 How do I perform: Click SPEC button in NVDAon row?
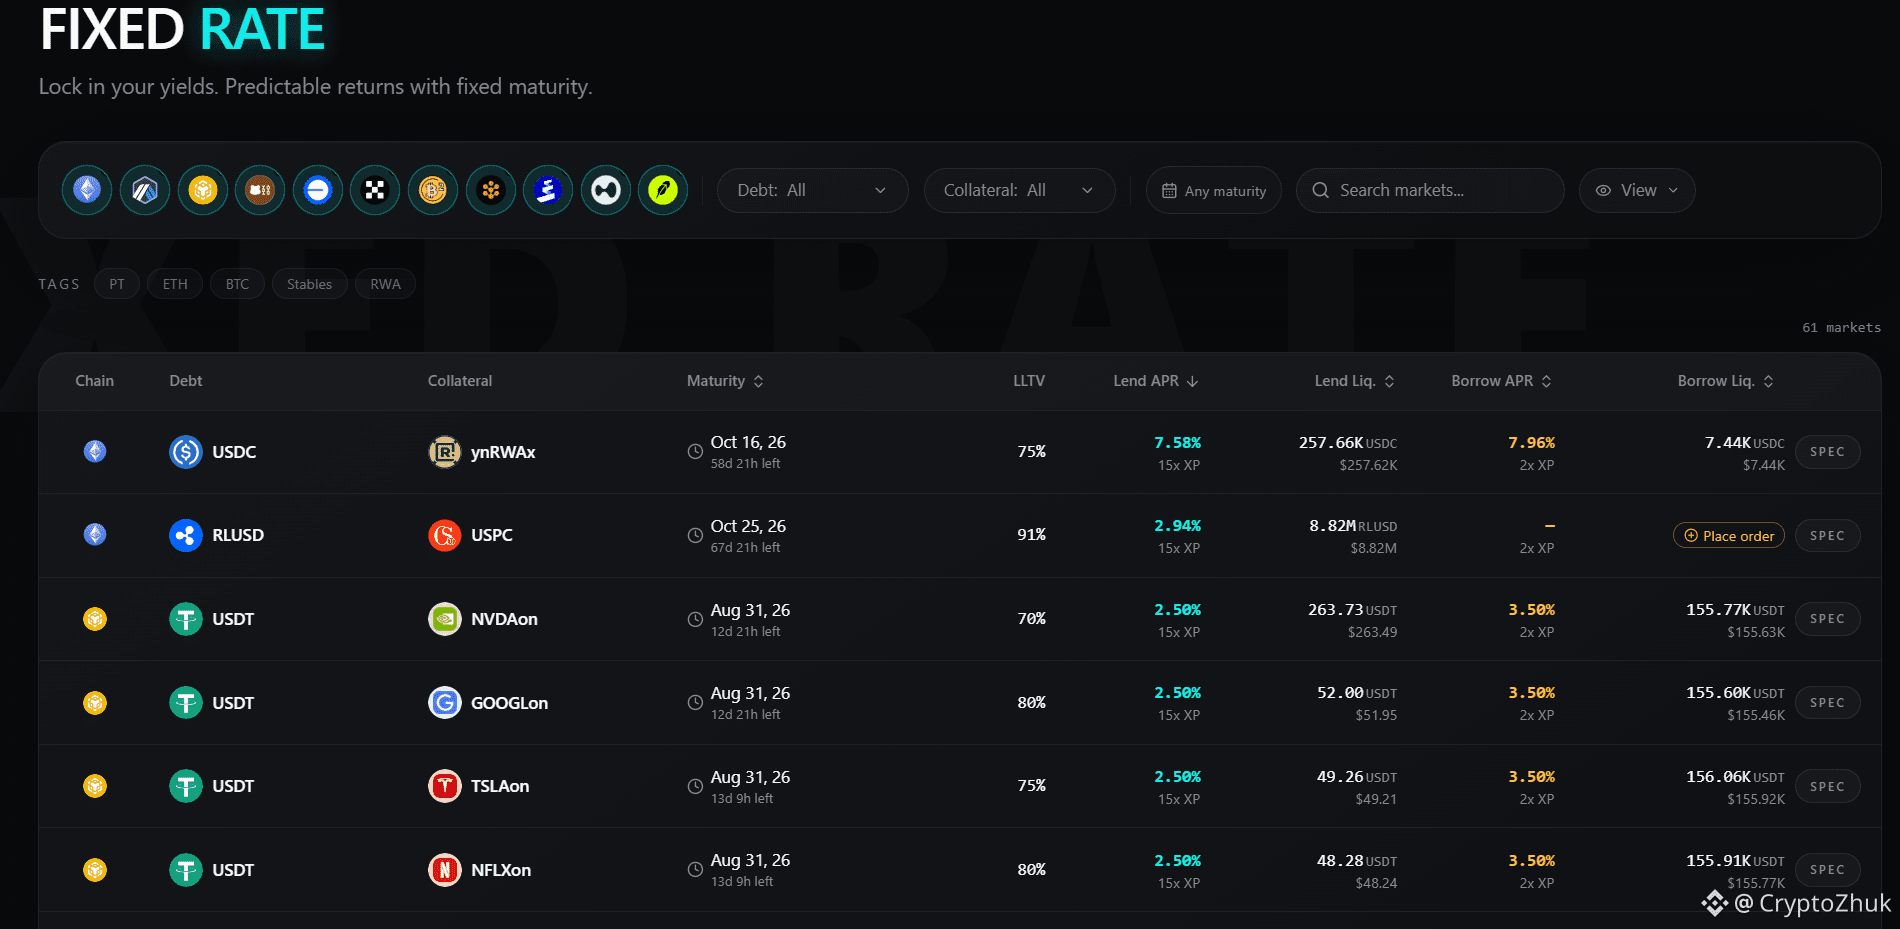(x=1827, y=619)
